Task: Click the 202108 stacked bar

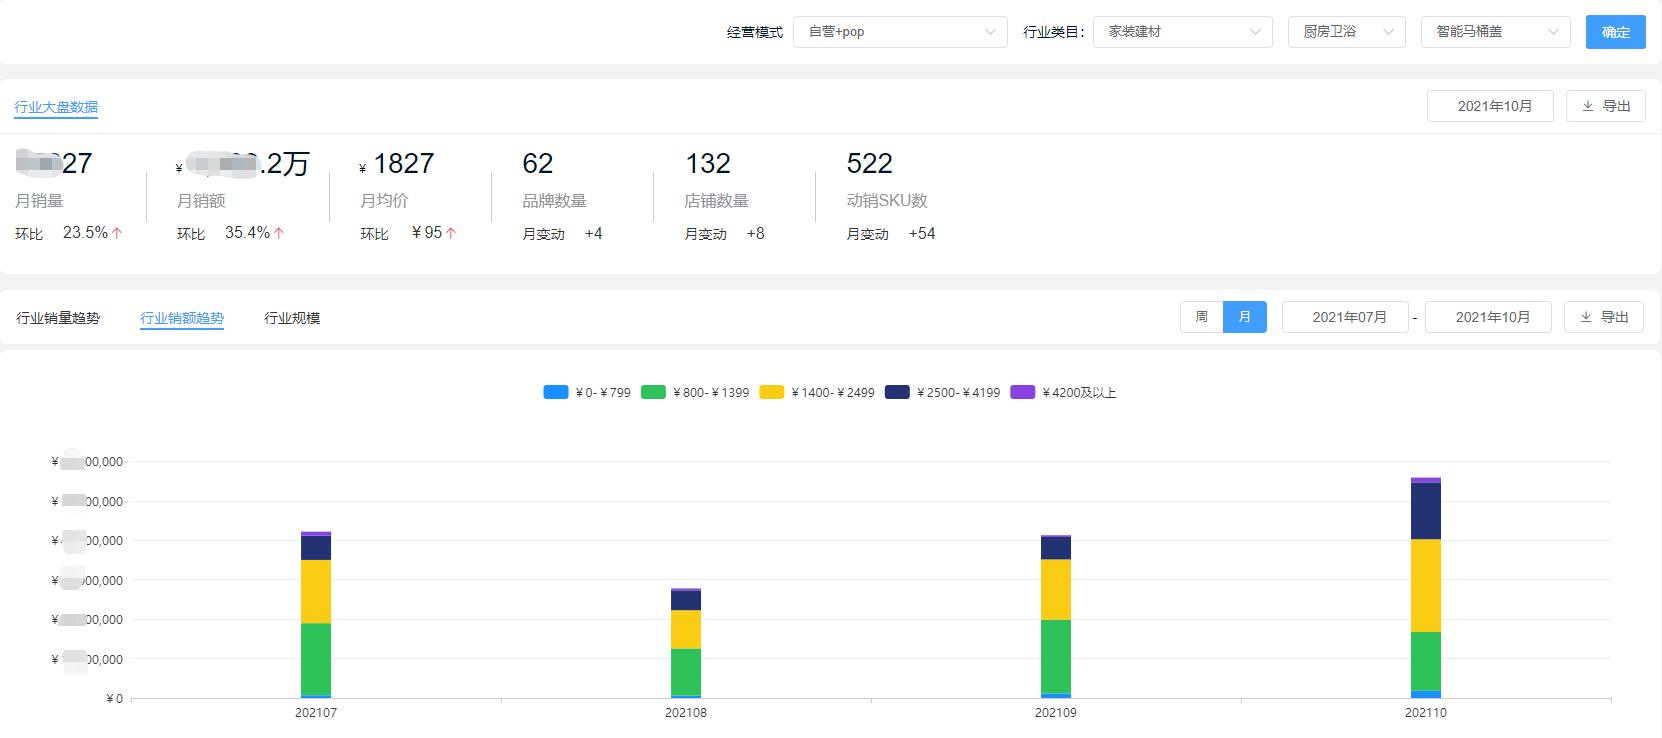Action: (x=686, y=643)
